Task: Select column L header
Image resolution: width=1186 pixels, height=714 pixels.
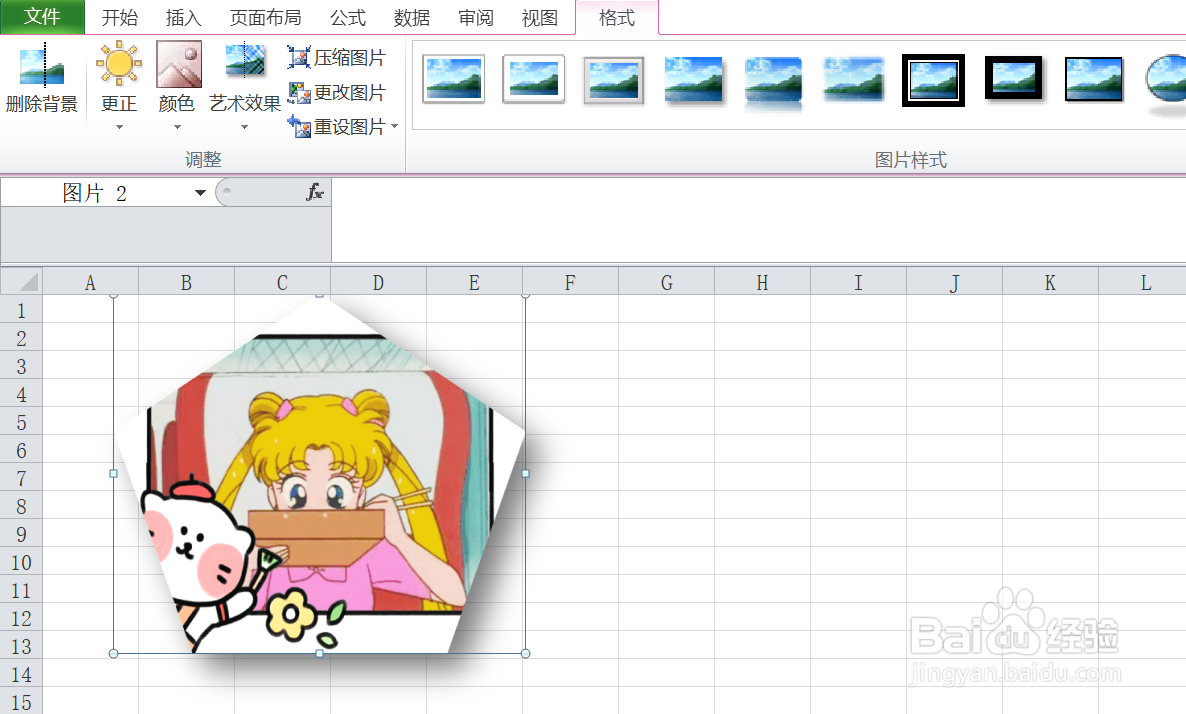Action: [1143, 283]
